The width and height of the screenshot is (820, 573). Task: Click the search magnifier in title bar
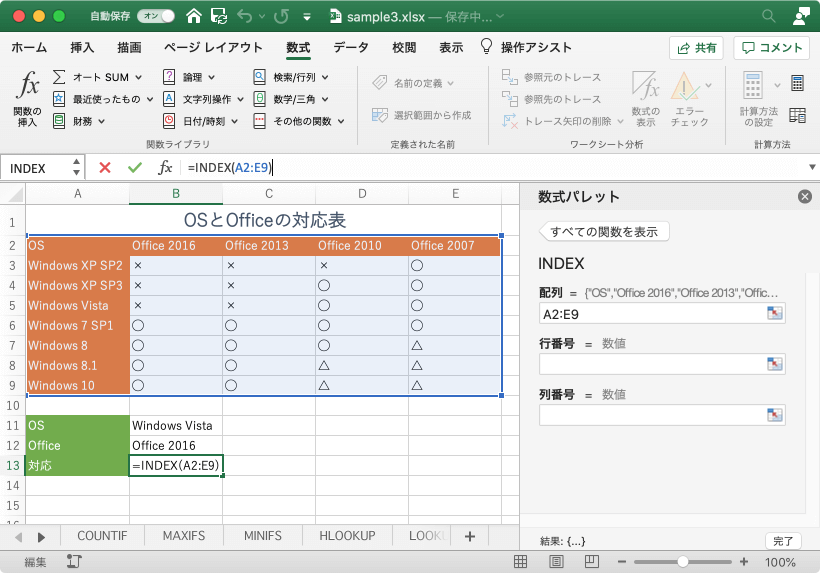click(768, 16)
